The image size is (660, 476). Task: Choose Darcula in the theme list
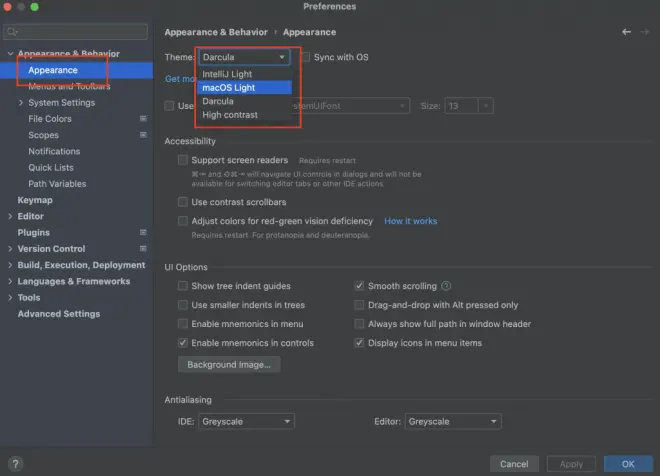[244, 101]
